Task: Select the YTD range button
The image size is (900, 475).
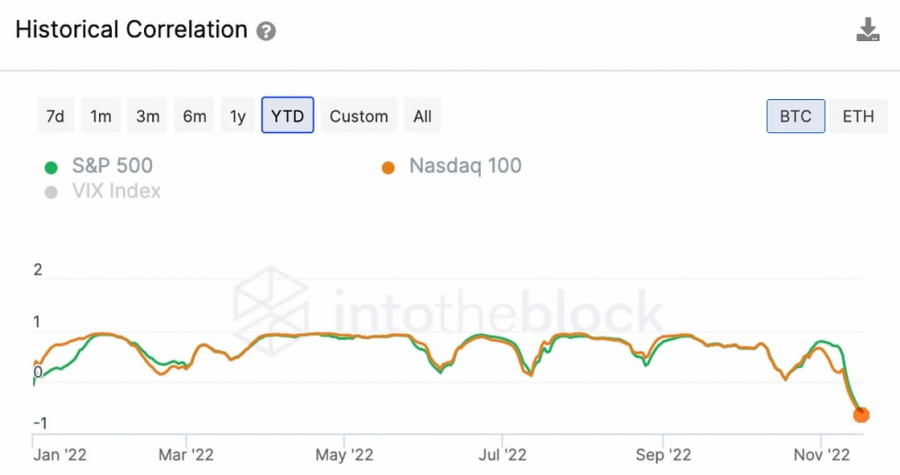Action: tap(288, 116)
